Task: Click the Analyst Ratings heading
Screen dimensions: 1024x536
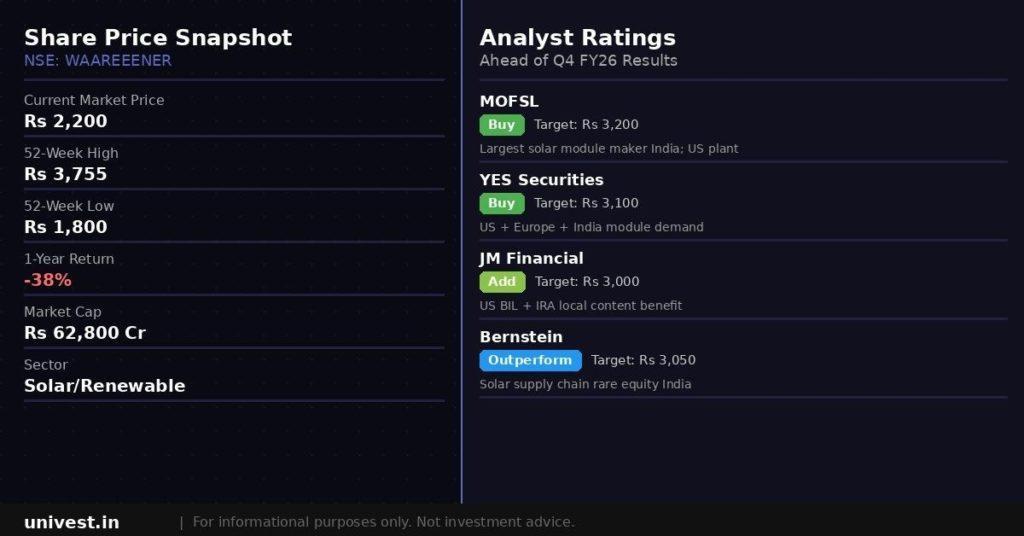Action: [x=578, y=37]
